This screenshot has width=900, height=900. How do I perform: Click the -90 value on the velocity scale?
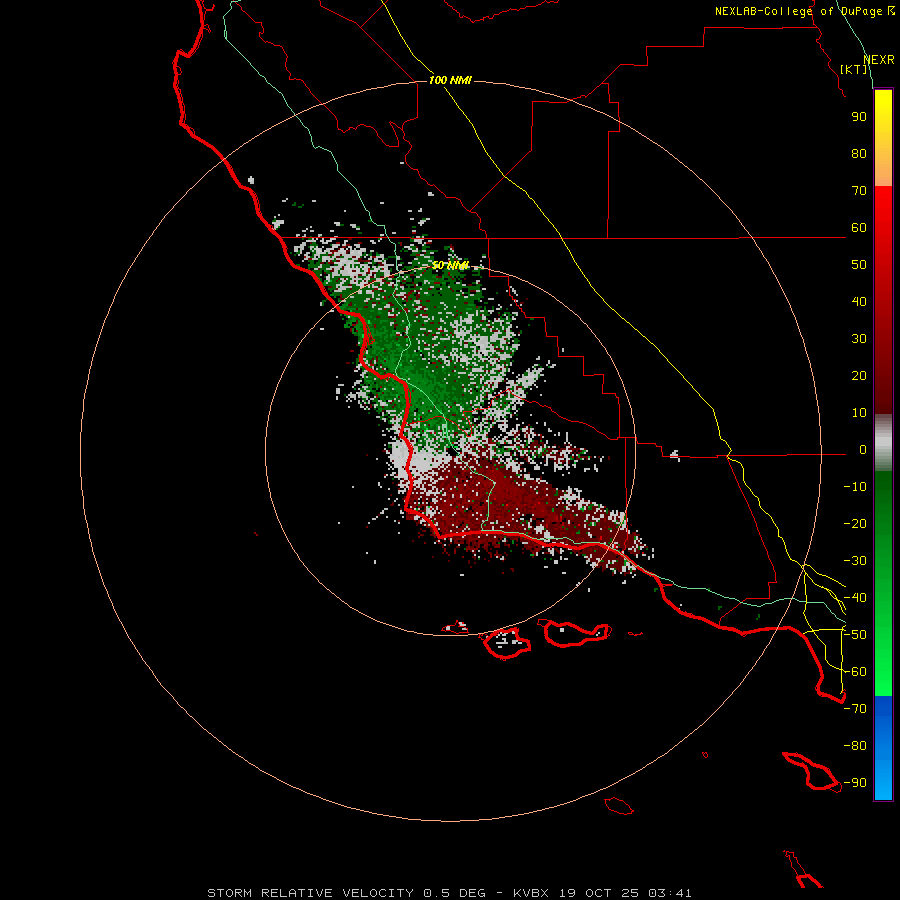pos(855,783)
